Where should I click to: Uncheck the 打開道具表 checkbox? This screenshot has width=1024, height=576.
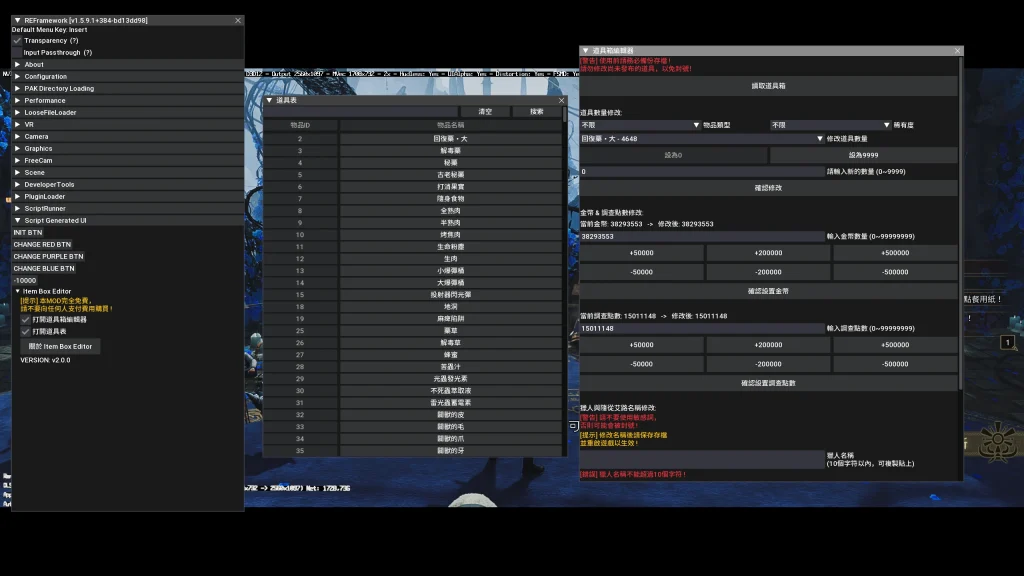[25, 331]
